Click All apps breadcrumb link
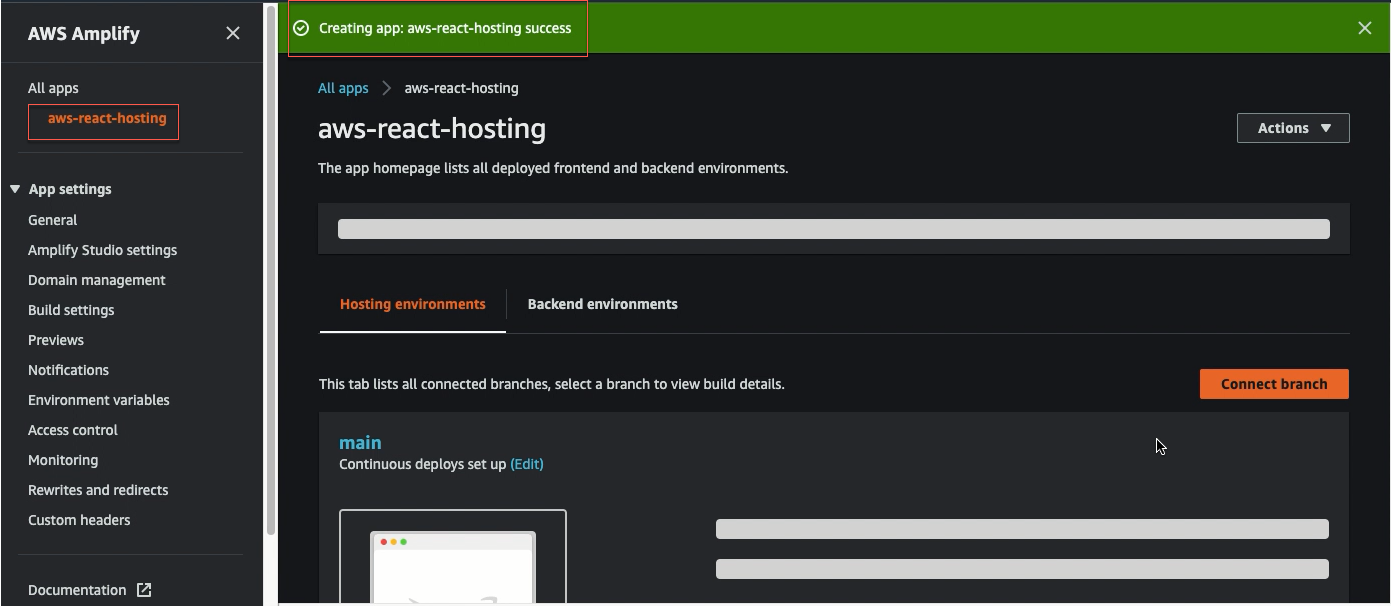1391x606 pixels. [x=343, y=88]
